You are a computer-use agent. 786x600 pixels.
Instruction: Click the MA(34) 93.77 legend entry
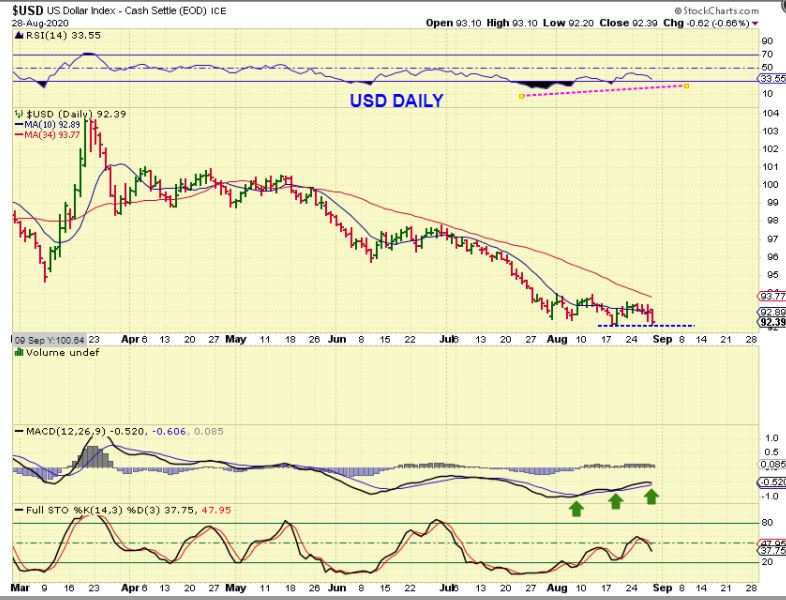48,134
